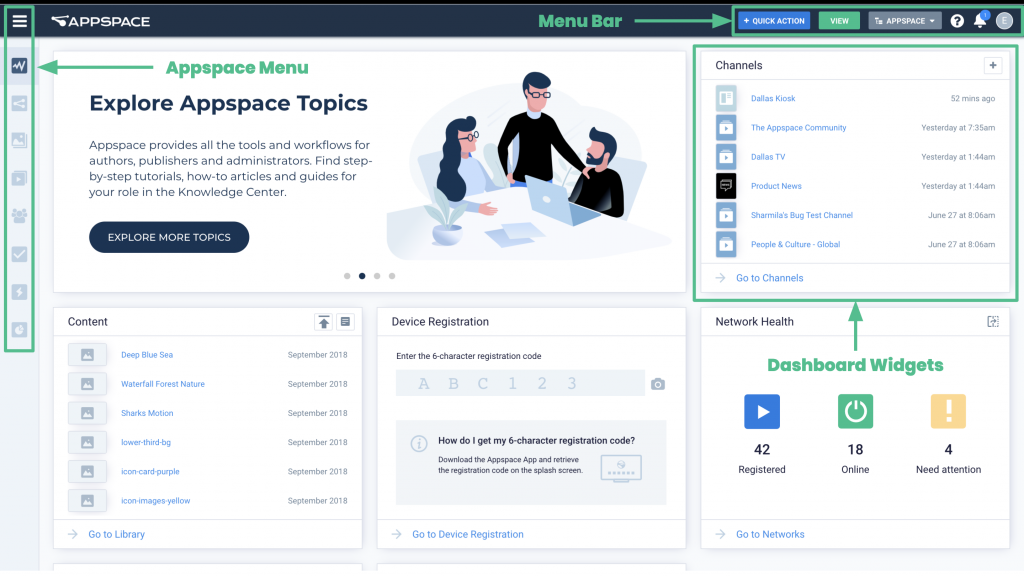Open the Dallas Kiosk channel

coord(773,99)
